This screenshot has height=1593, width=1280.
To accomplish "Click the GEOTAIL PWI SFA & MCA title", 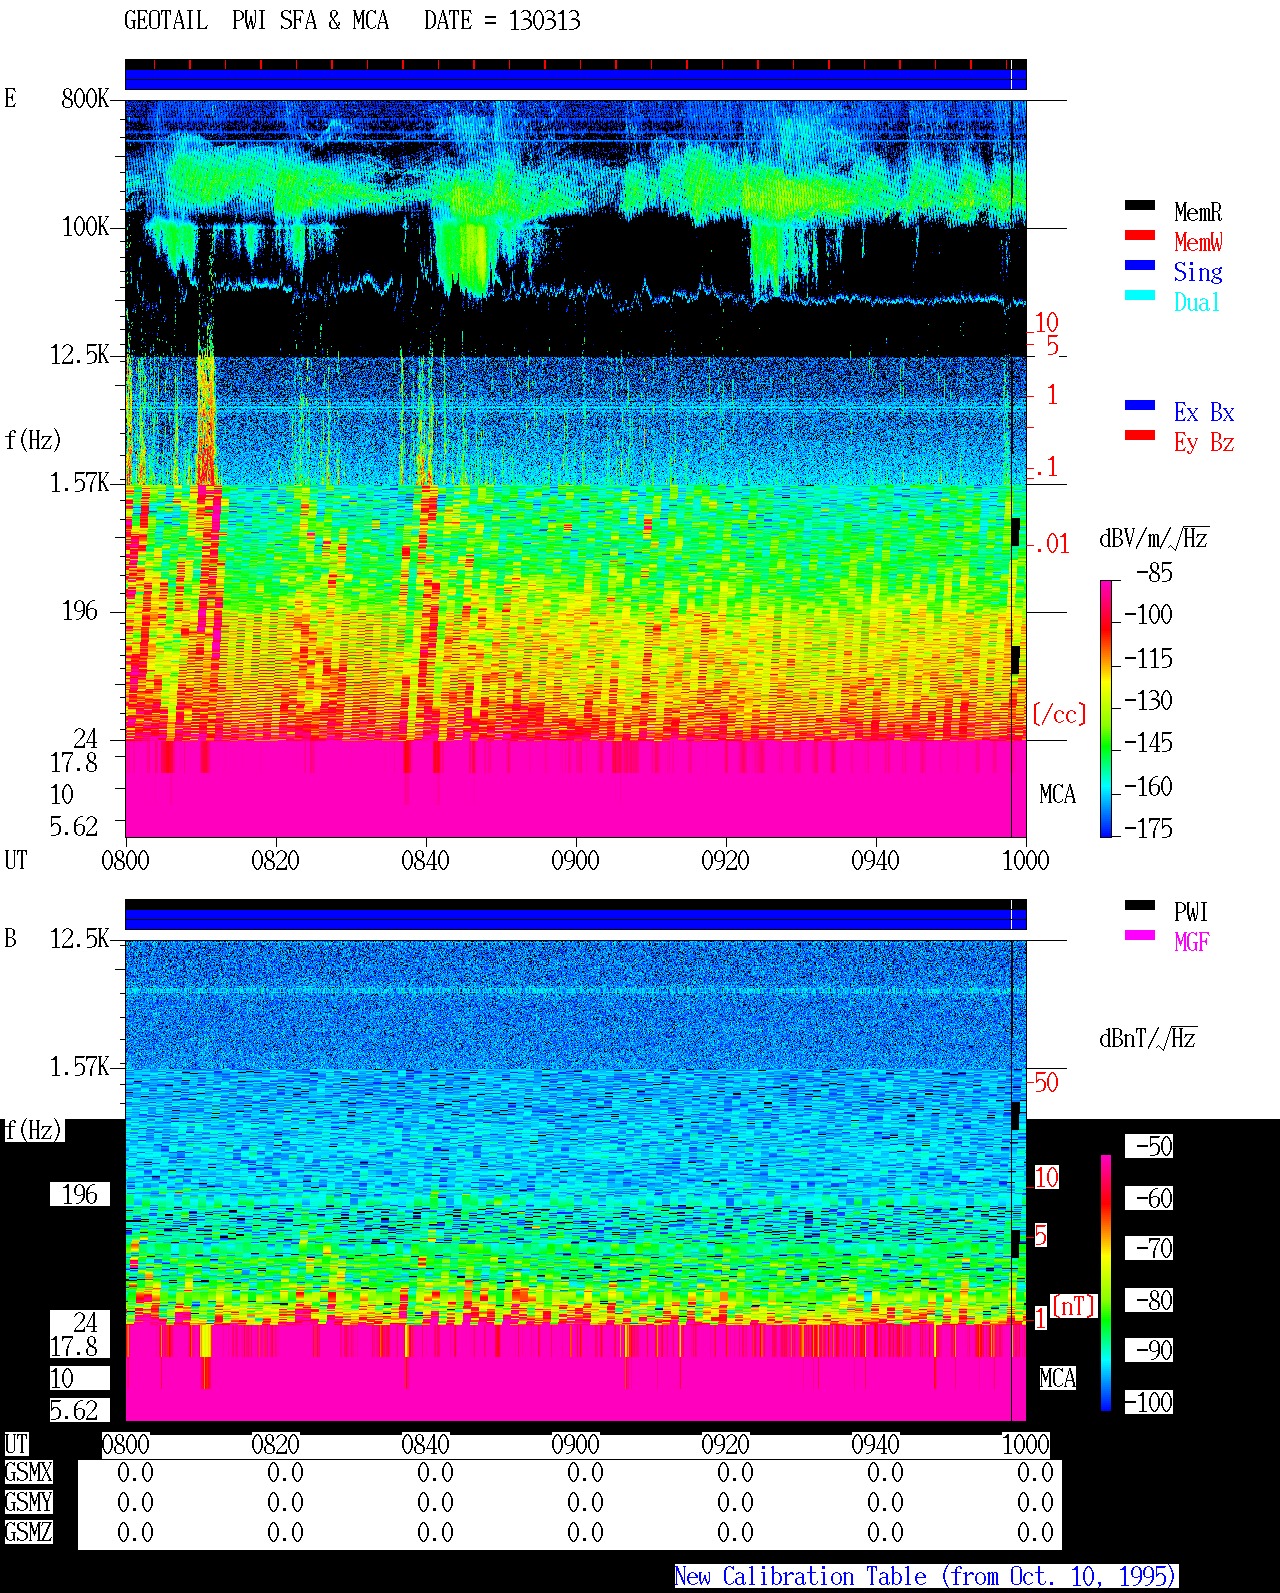I will [352, 20].
